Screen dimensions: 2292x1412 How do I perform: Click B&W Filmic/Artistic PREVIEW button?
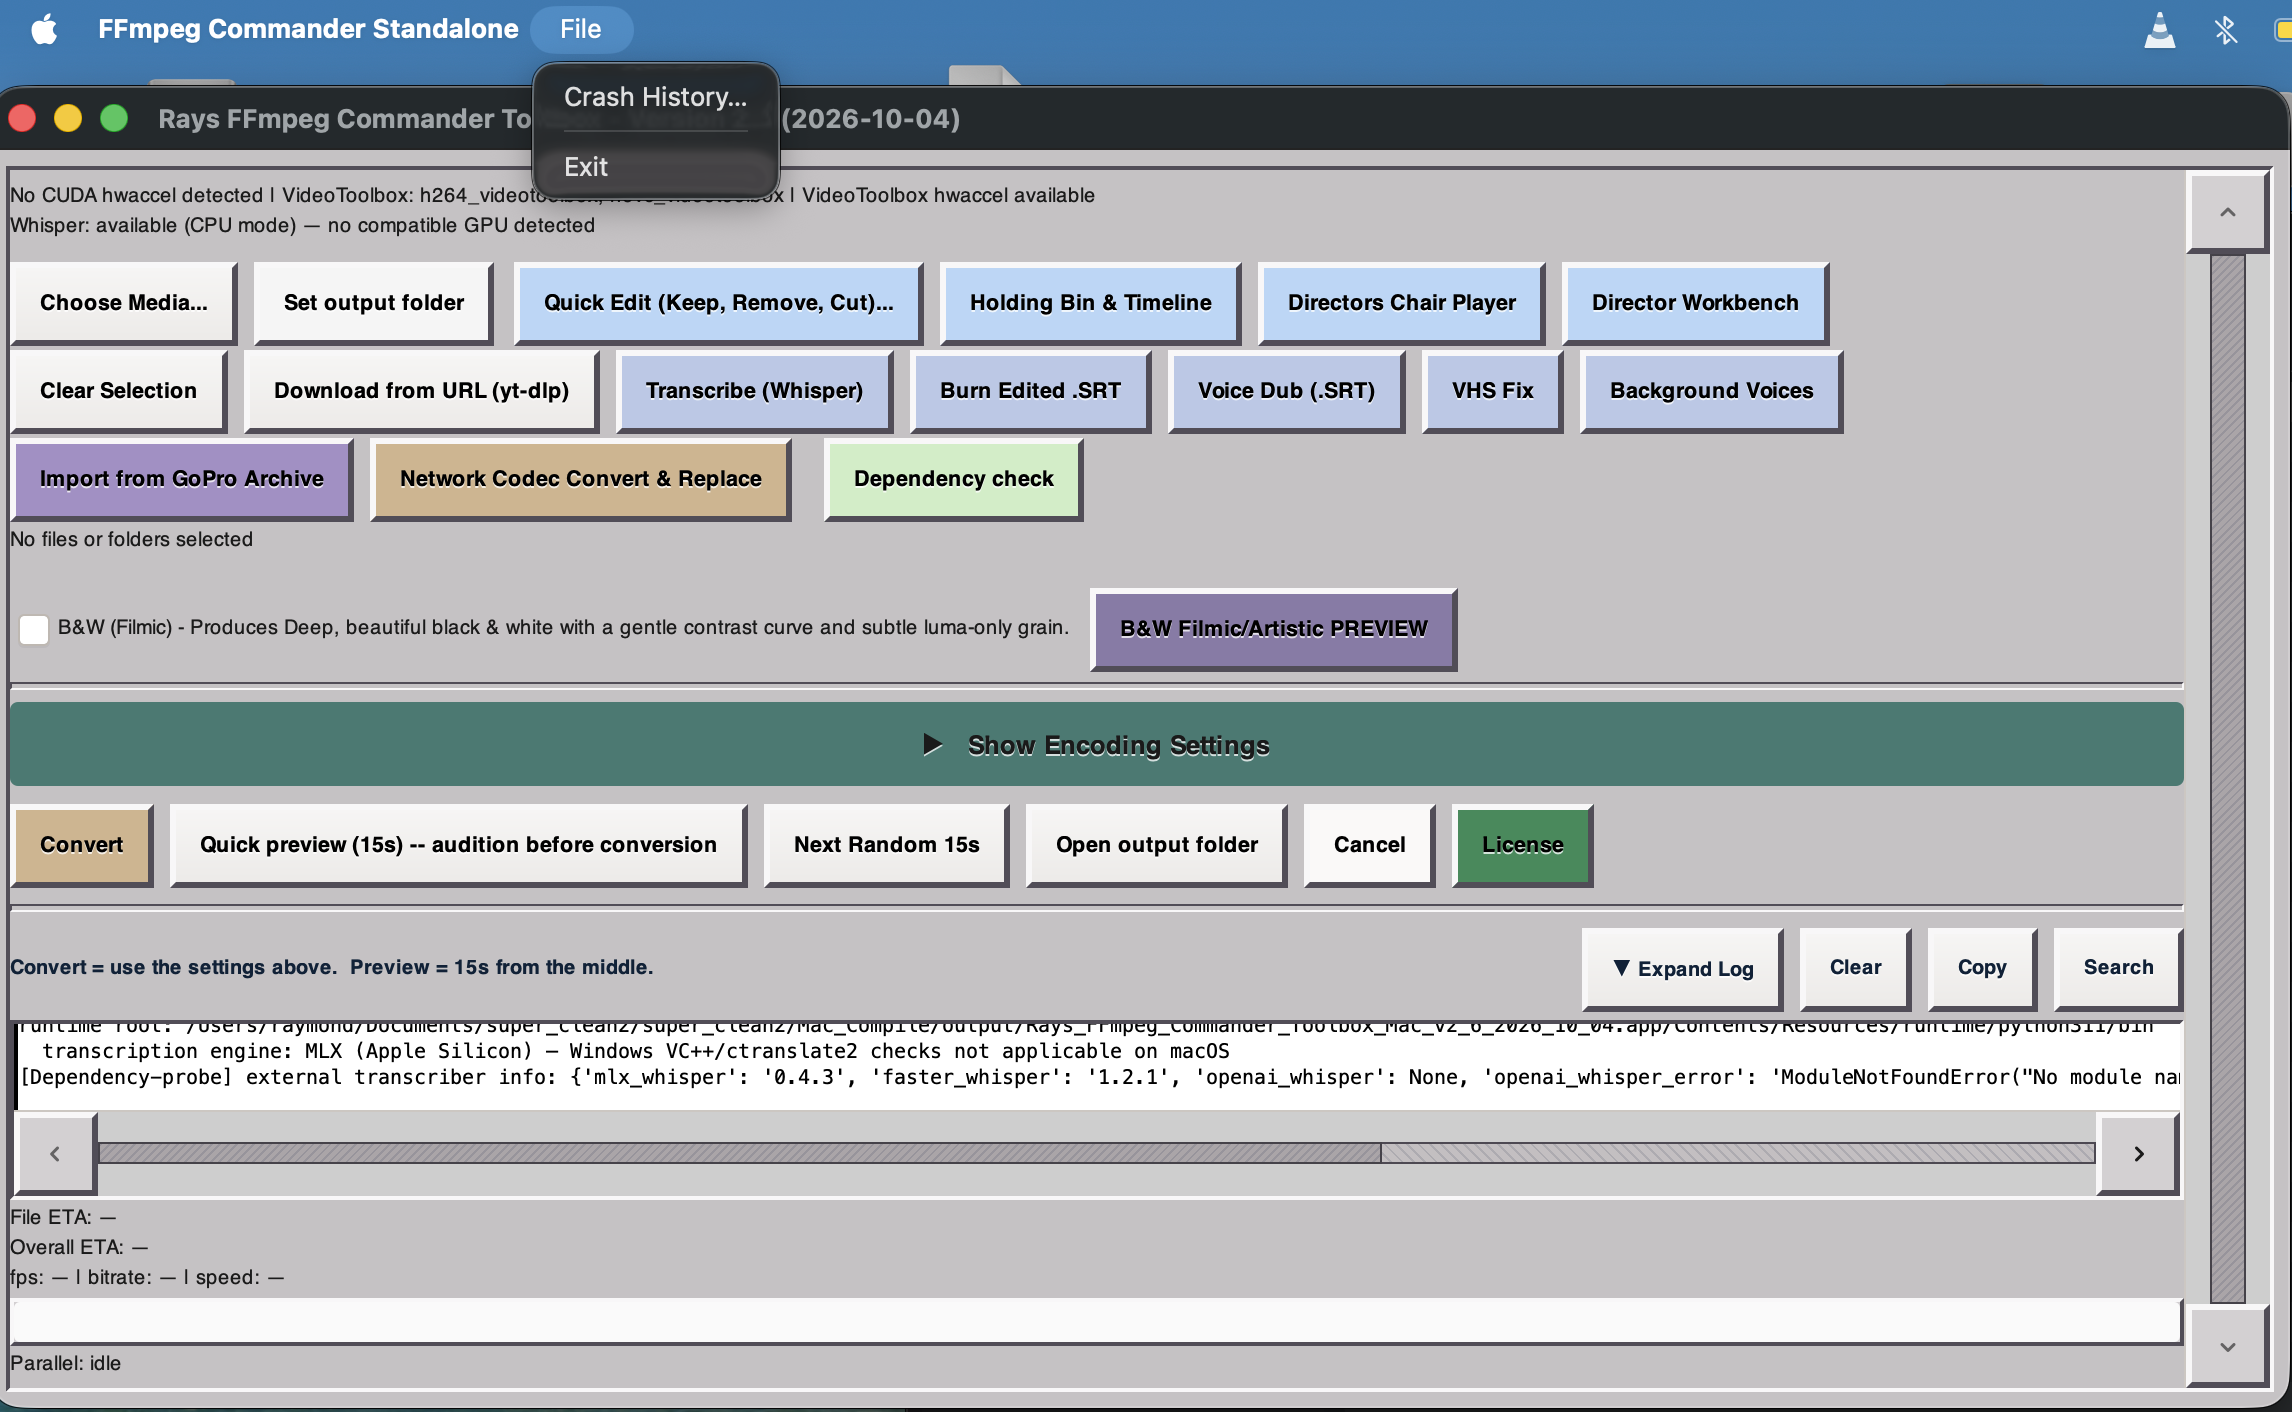click(1274, 629)
